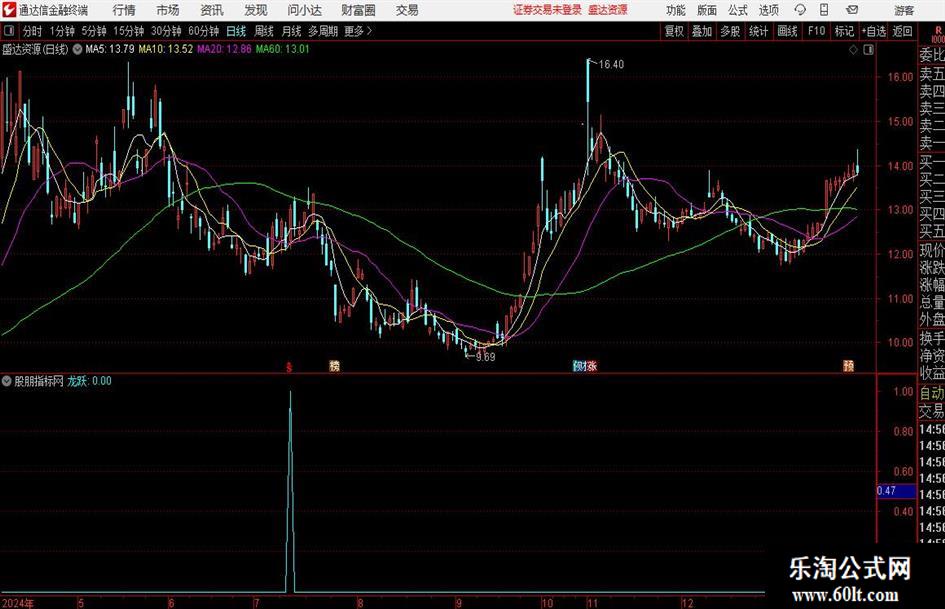Click the 预 marker at chart's right end
Viewport: 945px width, 609px height.
click(849, 365)
